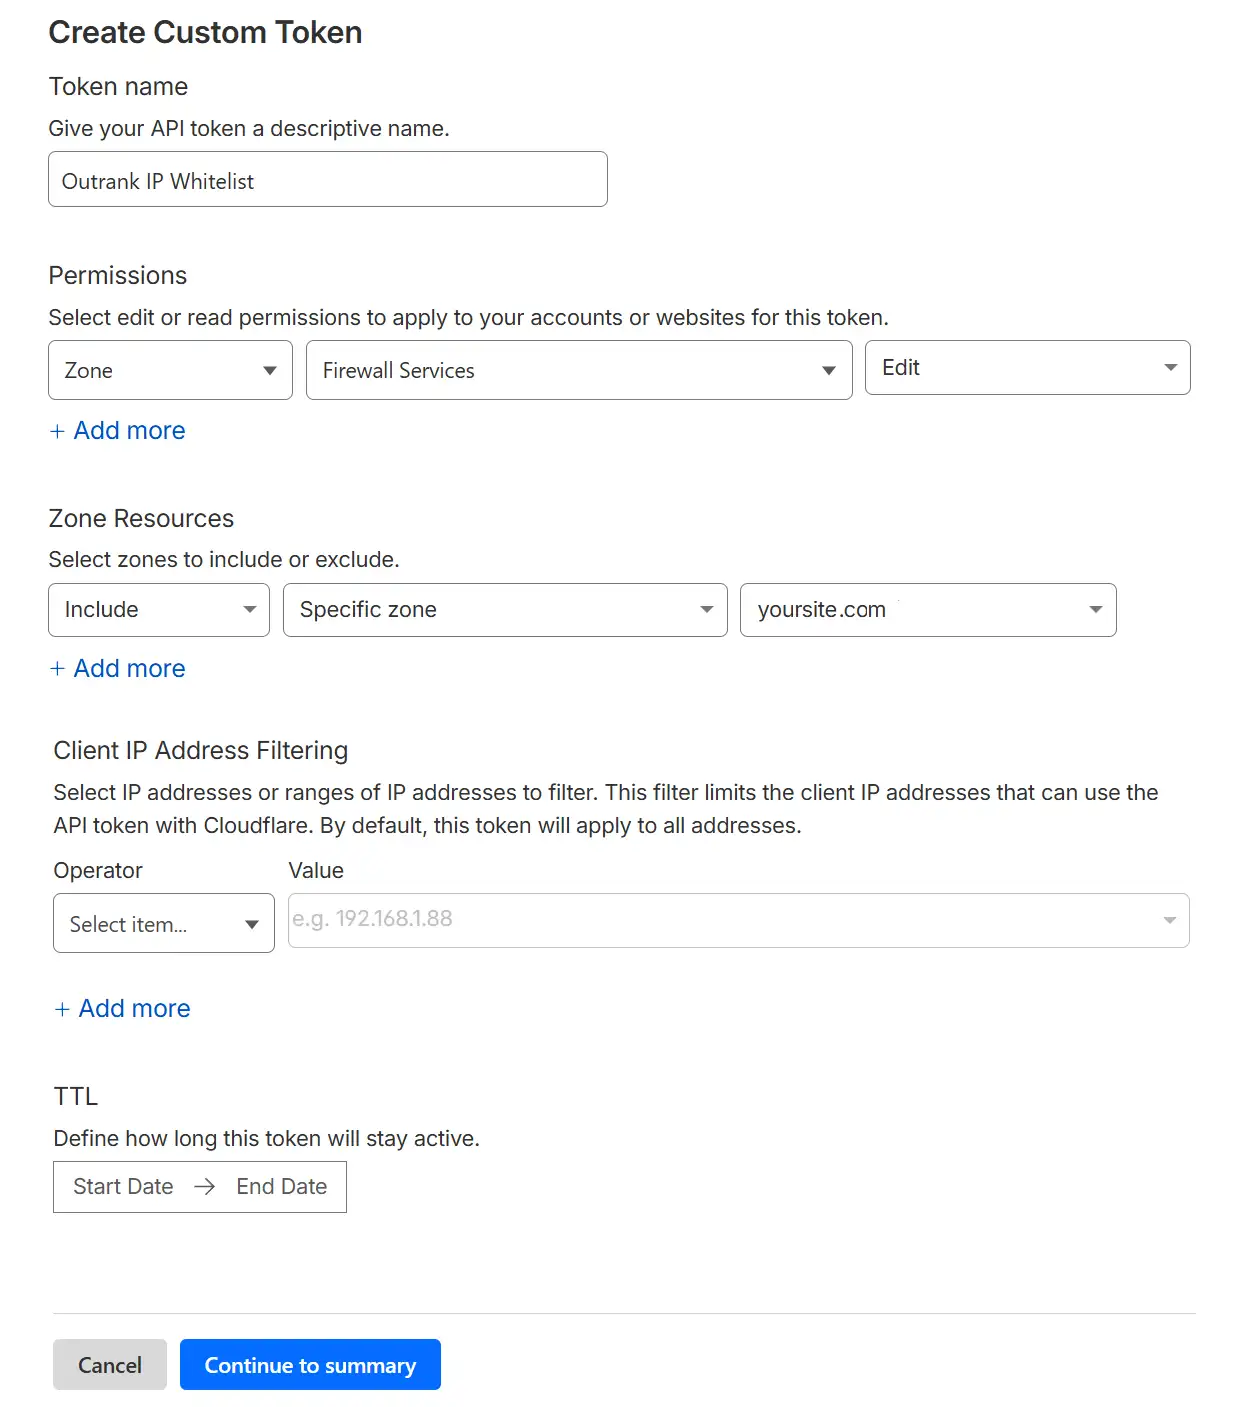Click Add more under Zone Resources
Image resolution: width=1247 pixels, height=1407 pixels.
click(117, 668)
